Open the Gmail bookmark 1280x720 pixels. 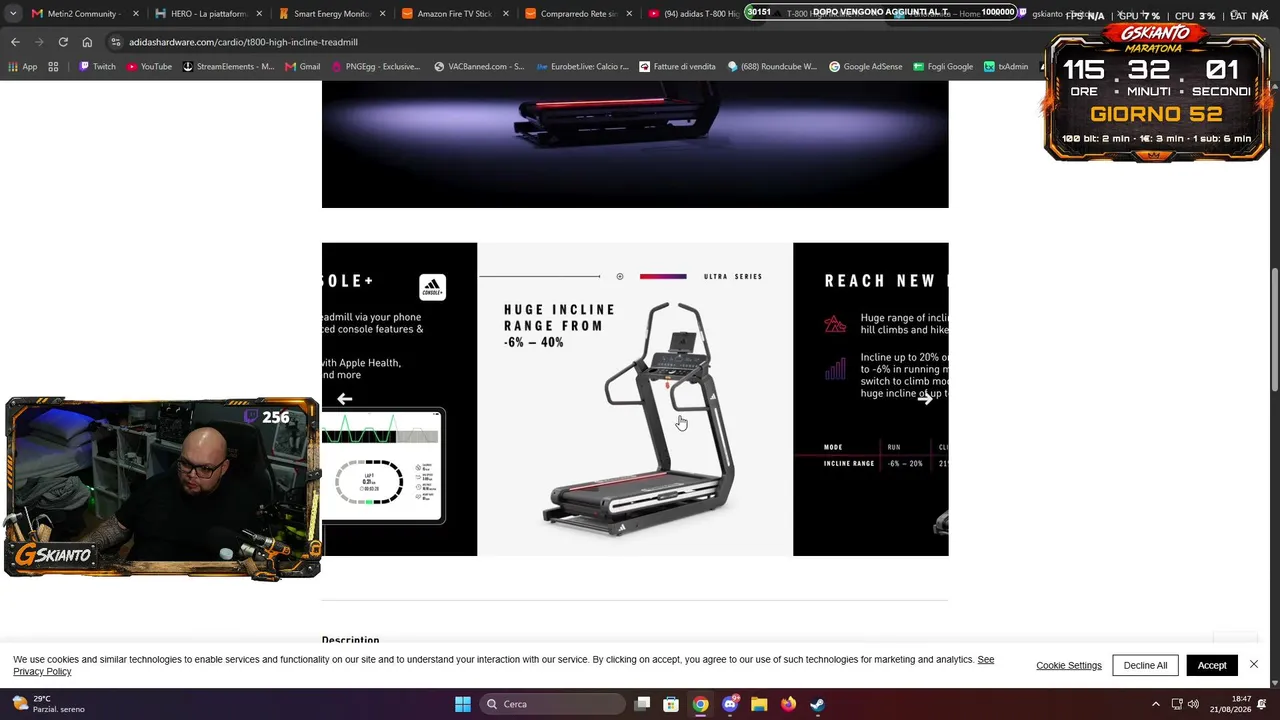coord(303,67)
